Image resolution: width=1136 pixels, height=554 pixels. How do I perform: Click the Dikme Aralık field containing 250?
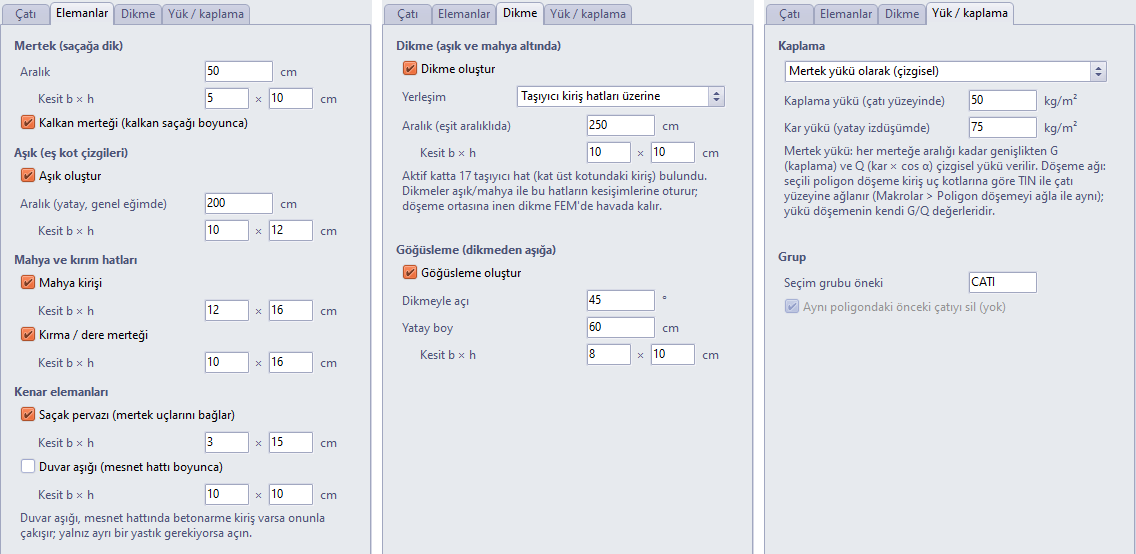point(621,125)
